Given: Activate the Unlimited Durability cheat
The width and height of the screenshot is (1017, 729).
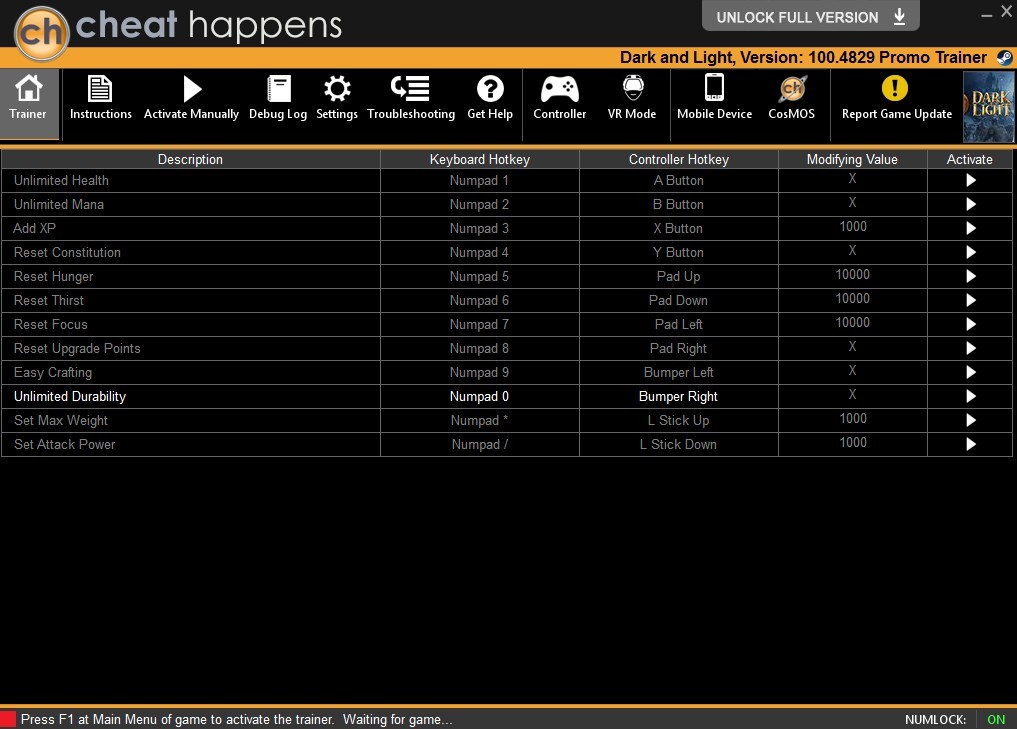Looking at the screenshot, I should click(970, 396).
